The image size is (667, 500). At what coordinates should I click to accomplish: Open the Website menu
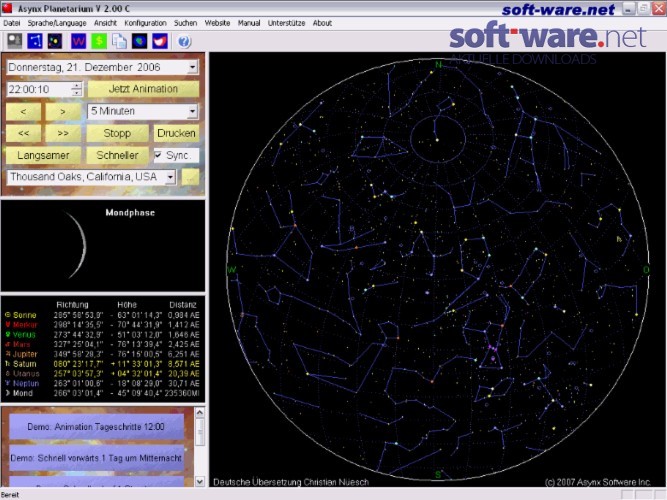[217, 23]
